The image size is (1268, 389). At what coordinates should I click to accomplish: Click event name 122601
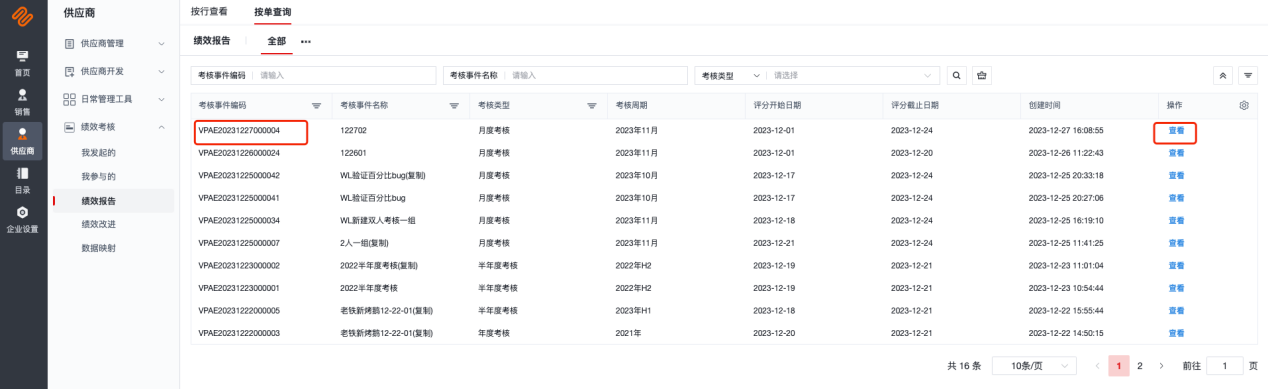click(354, 153)
